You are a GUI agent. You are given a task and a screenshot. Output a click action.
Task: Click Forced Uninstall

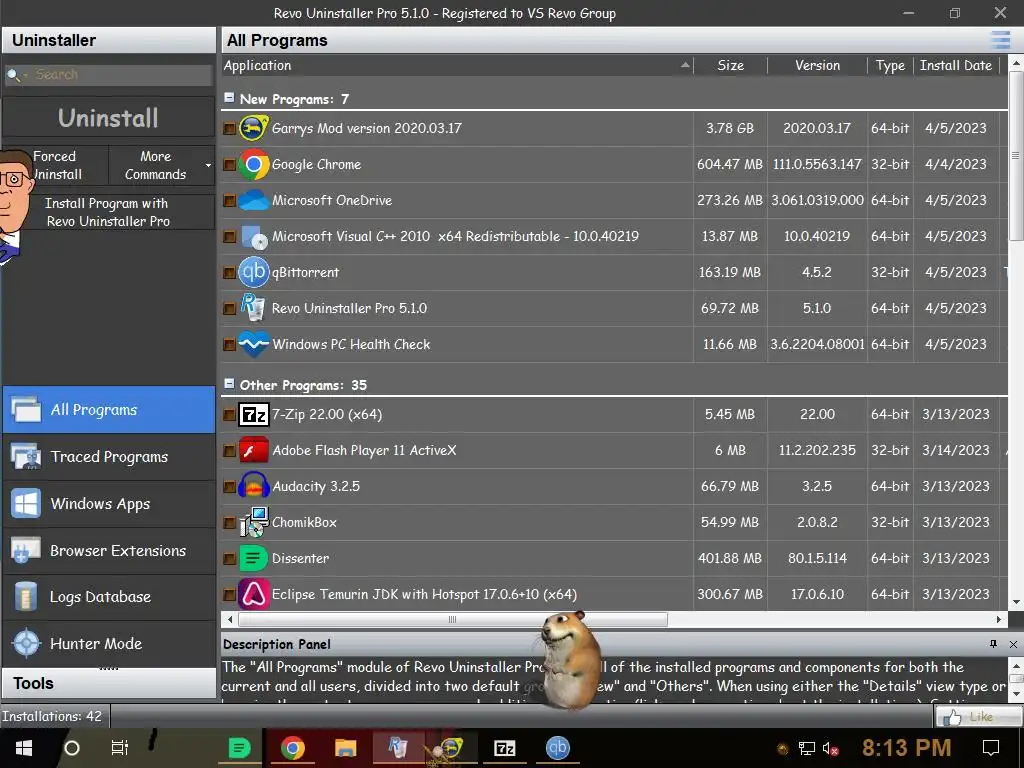coord(56,165)
